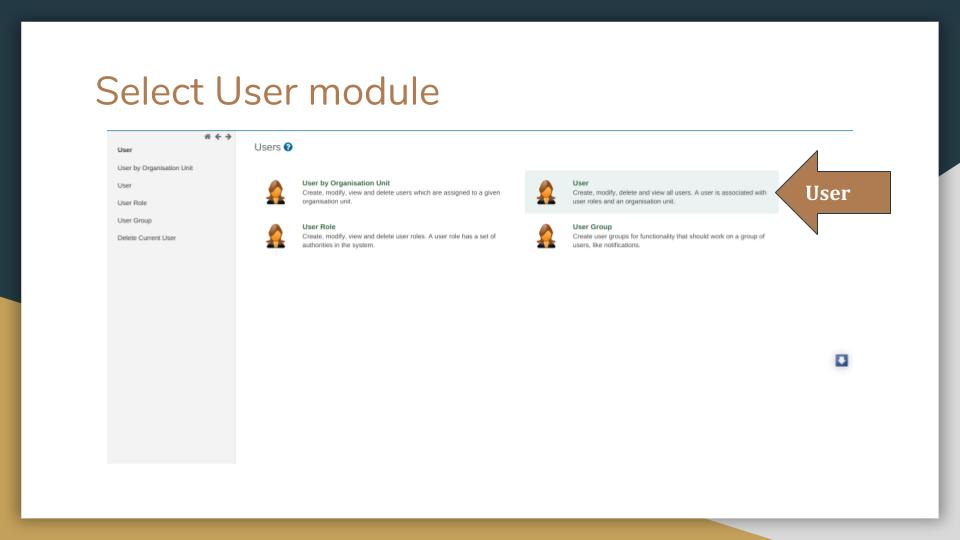Click the User Group person icon

coord(546,236)
